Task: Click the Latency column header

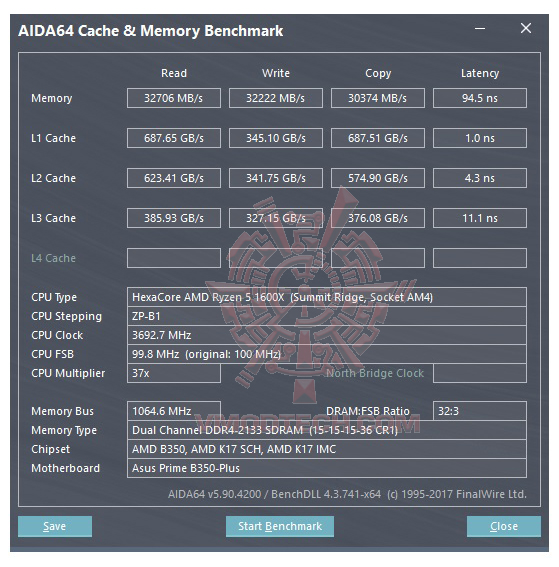Action: tap(480, 73)
